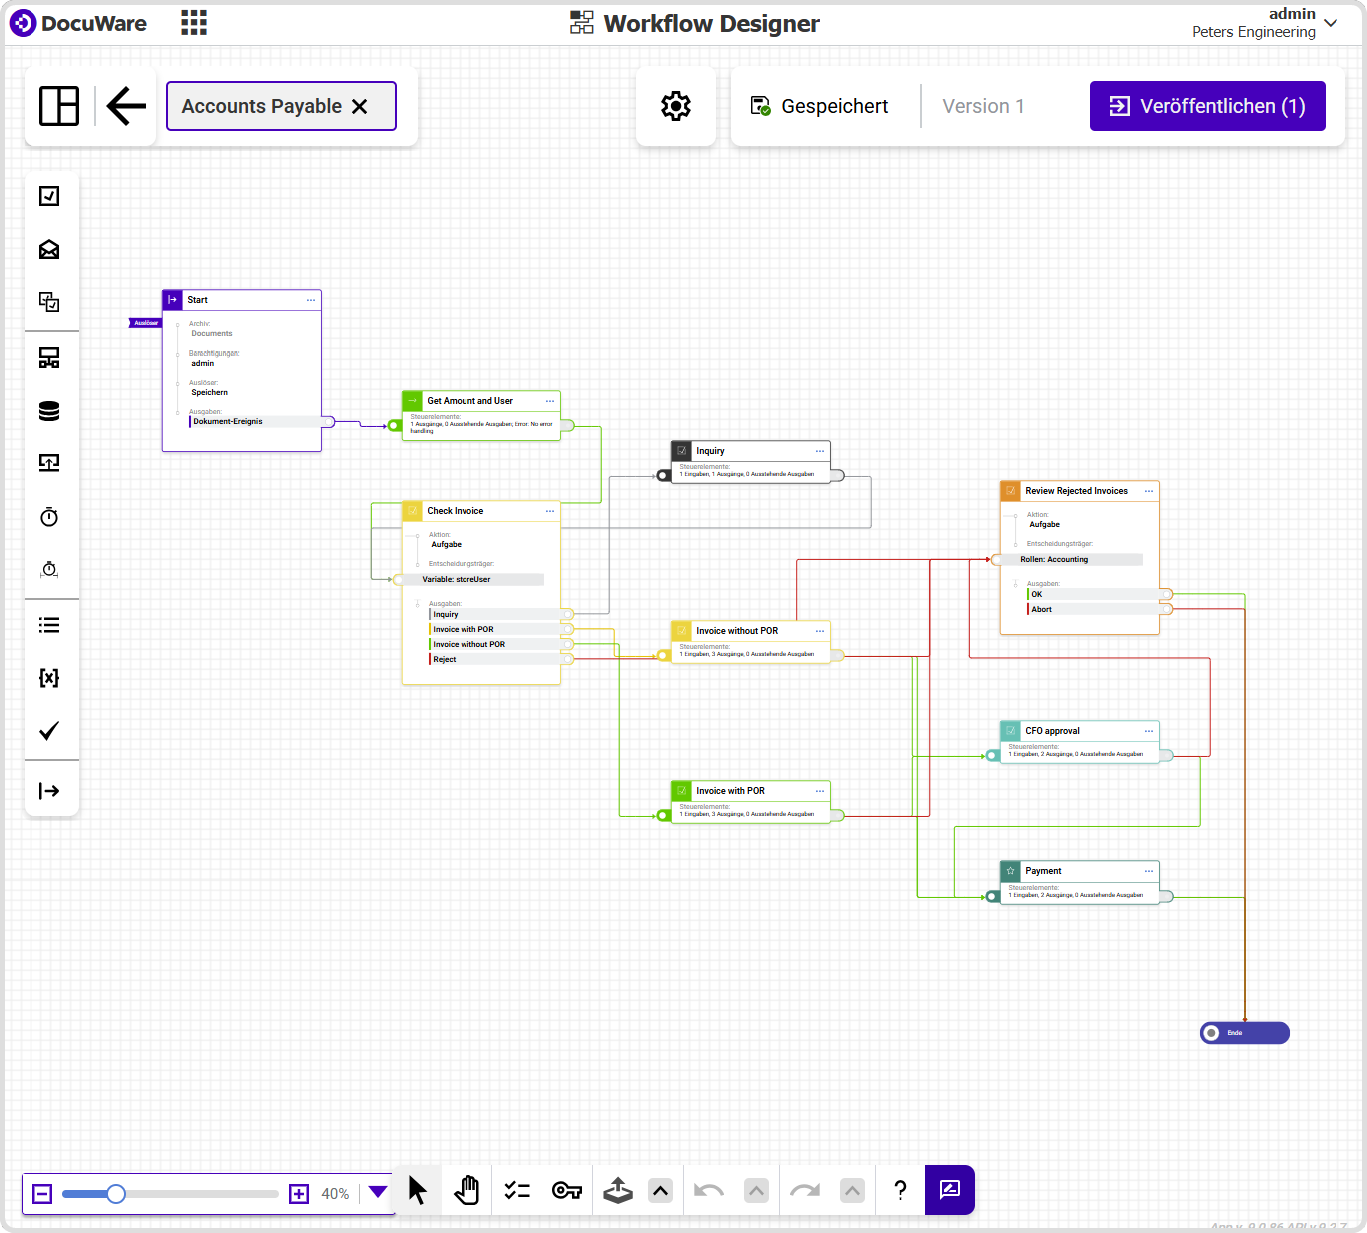1367x1233 pixels.
Task: Go back with the left arrow
Action: pyautogui.click(x=126, y=106)
